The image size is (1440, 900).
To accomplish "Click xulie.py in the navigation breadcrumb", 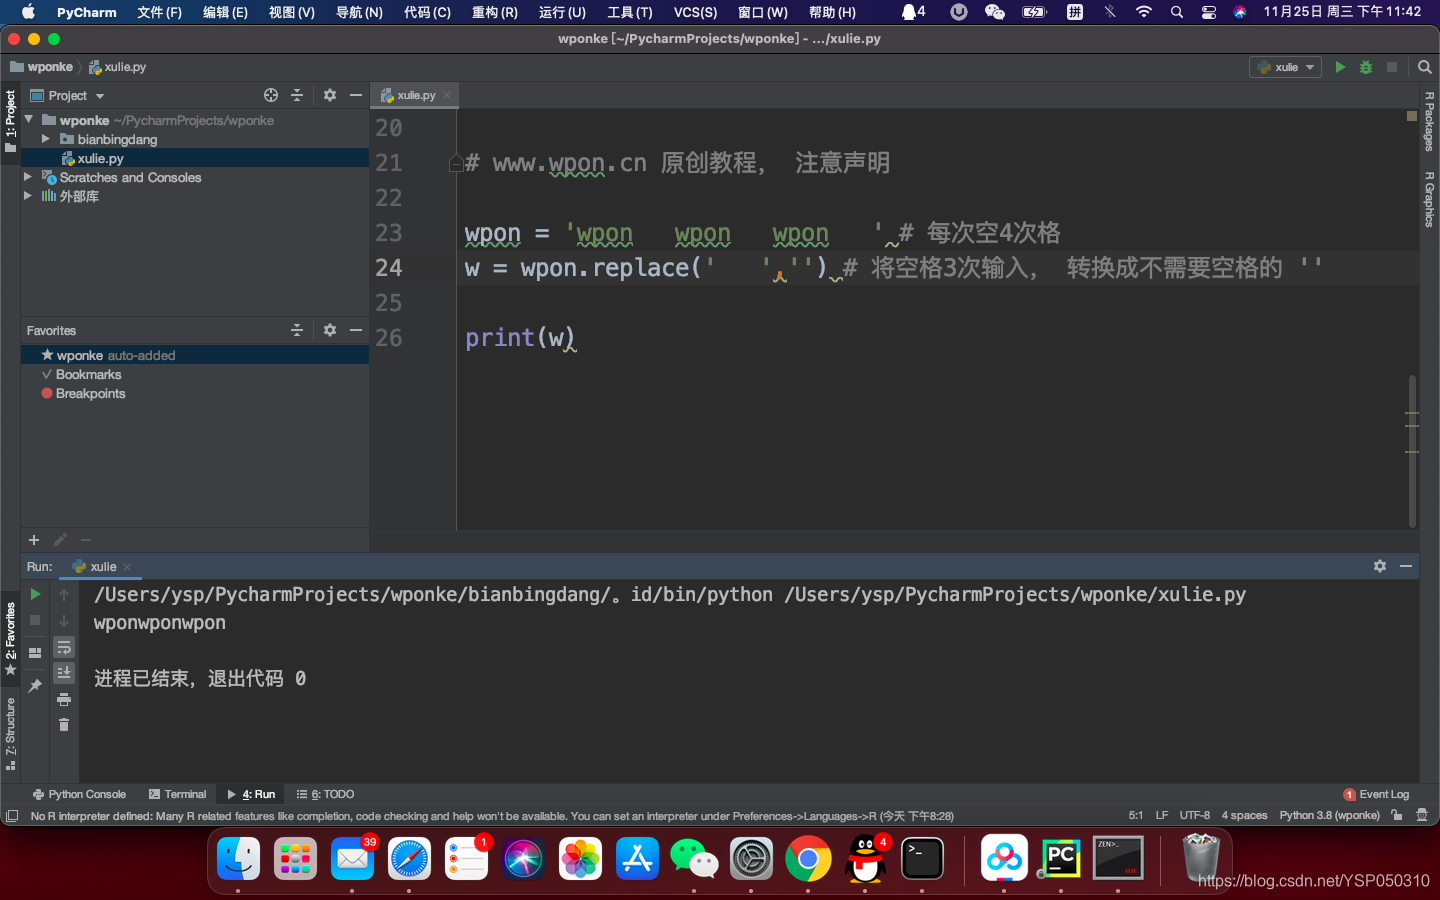I will click(118, 67).
